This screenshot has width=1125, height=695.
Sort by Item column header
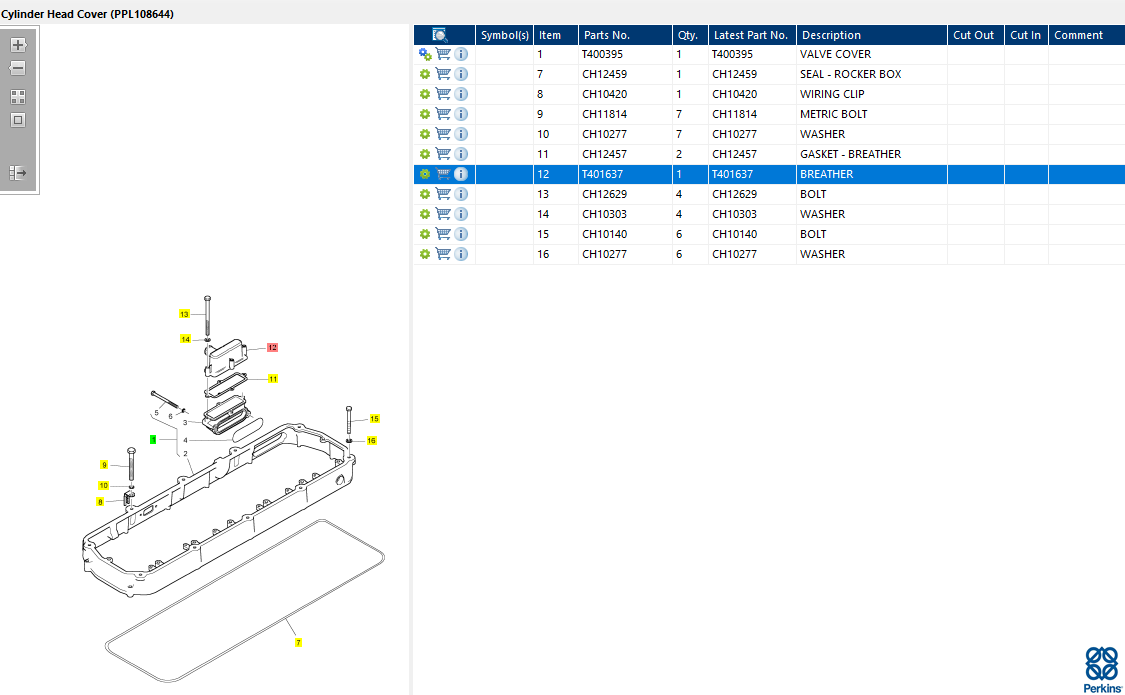click(556, 35)
